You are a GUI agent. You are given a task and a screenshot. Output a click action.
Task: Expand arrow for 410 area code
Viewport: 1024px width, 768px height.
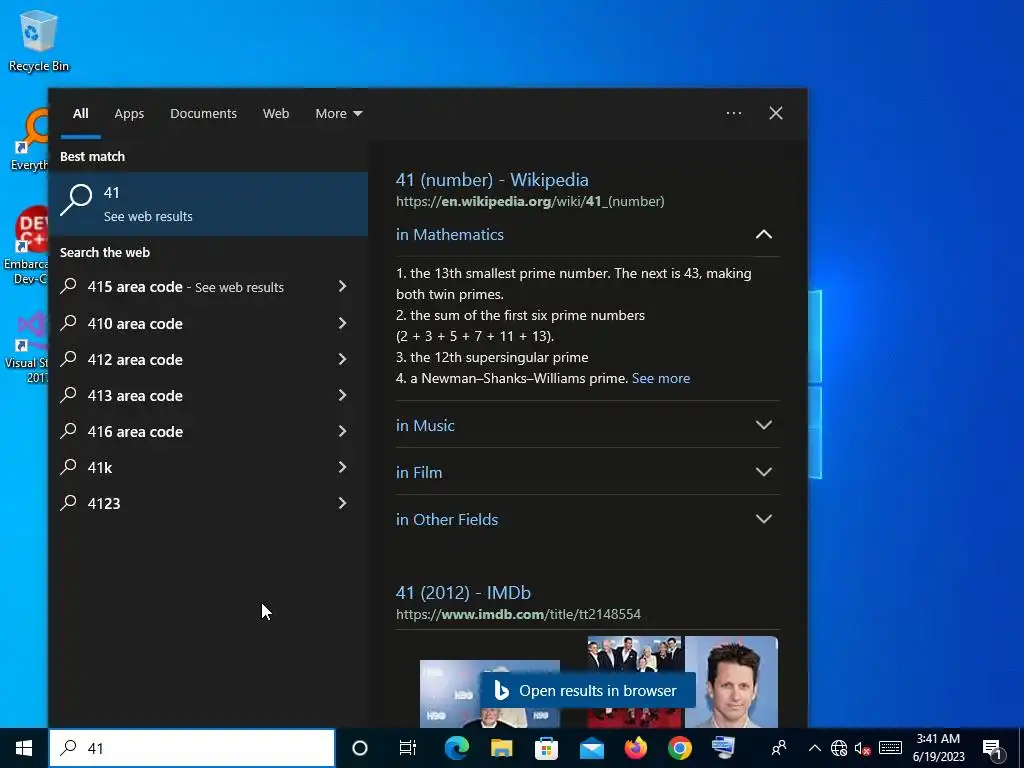pyautogui.click(x=342, y=323)
